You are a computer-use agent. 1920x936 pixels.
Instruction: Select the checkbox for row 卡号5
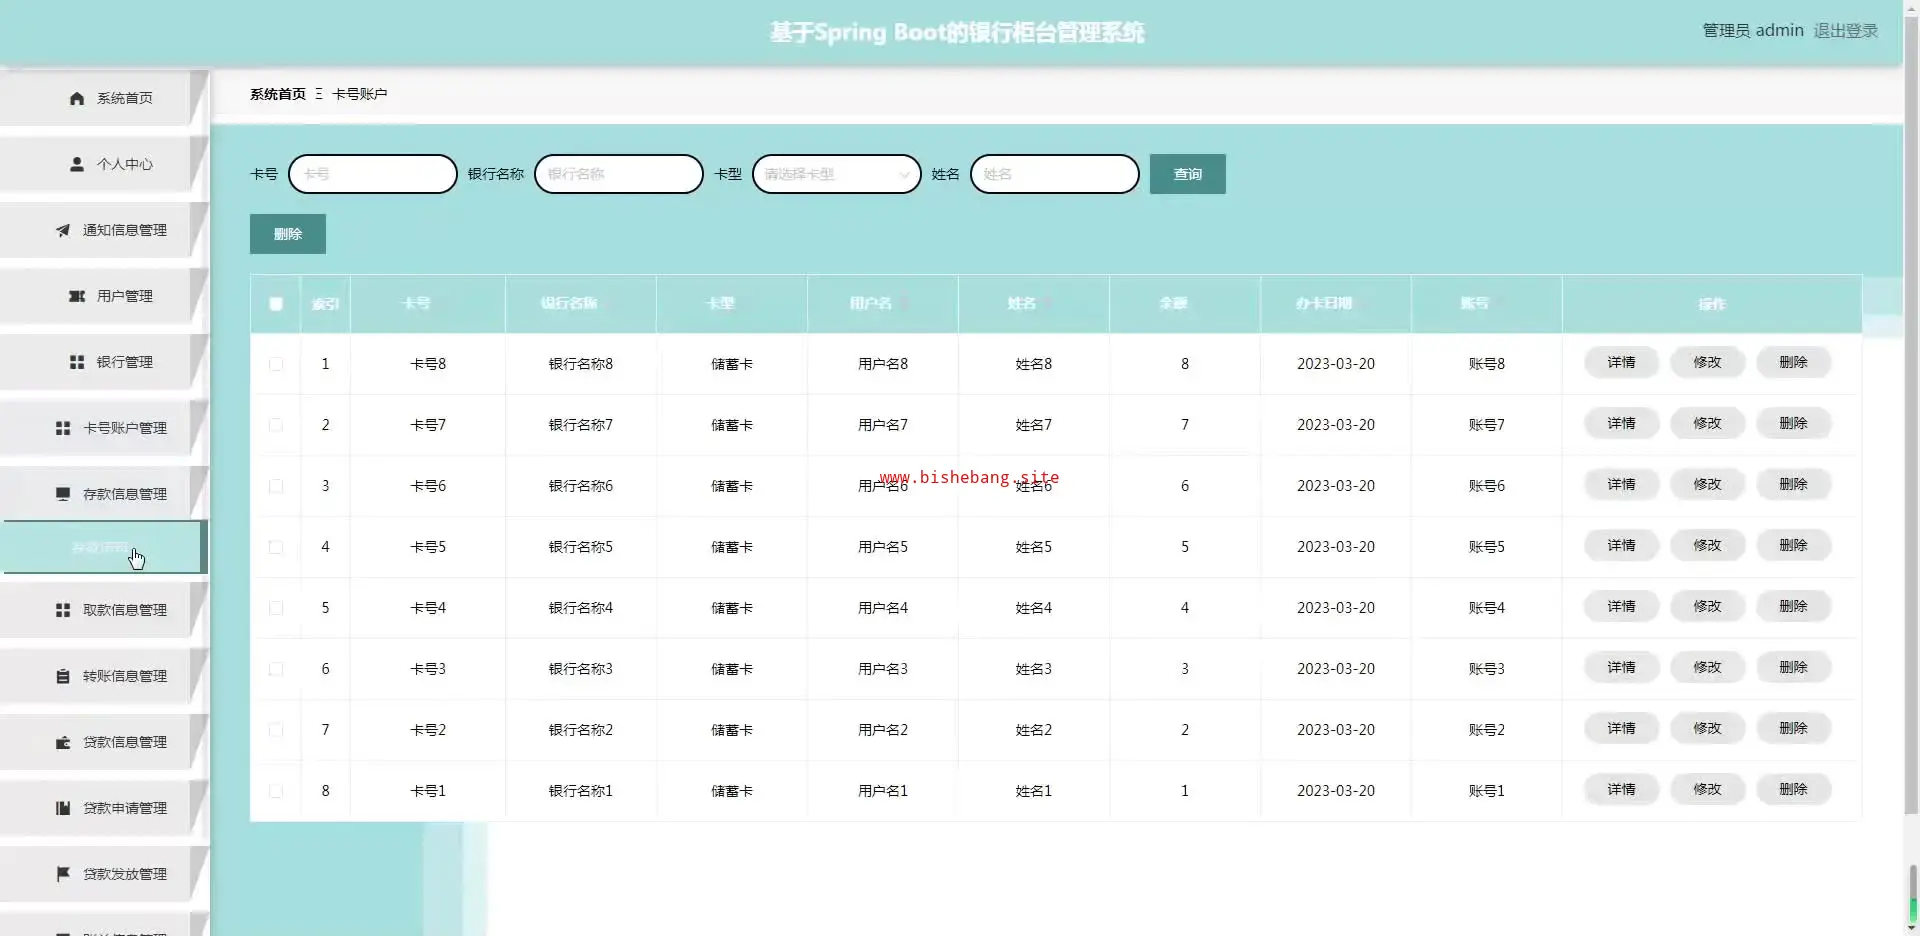[276, 547]
